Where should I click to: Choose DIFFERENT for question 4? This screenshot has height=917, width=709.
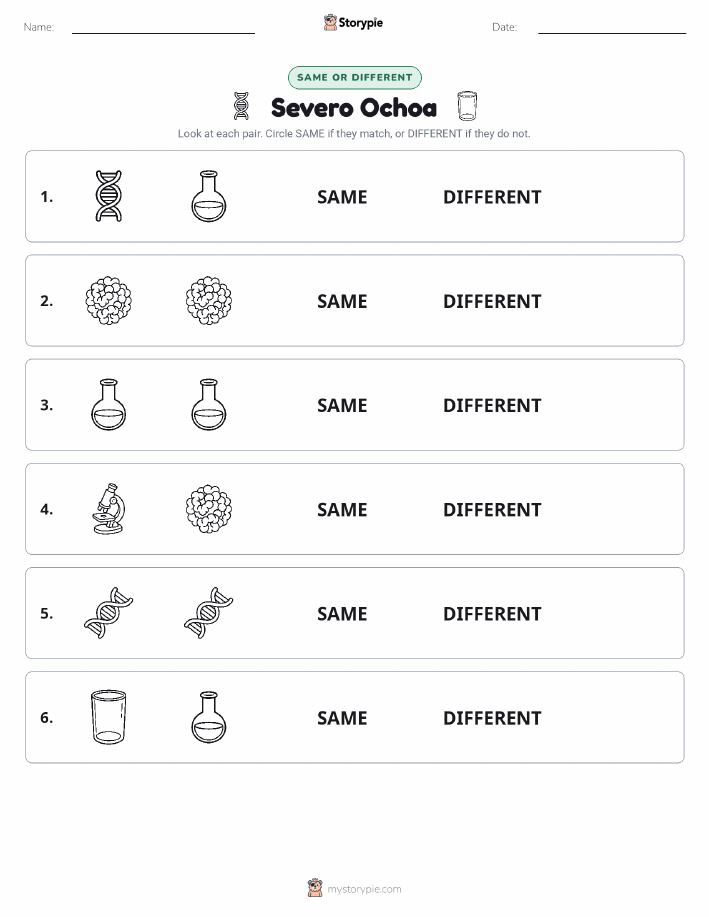[x=492, y=509]
